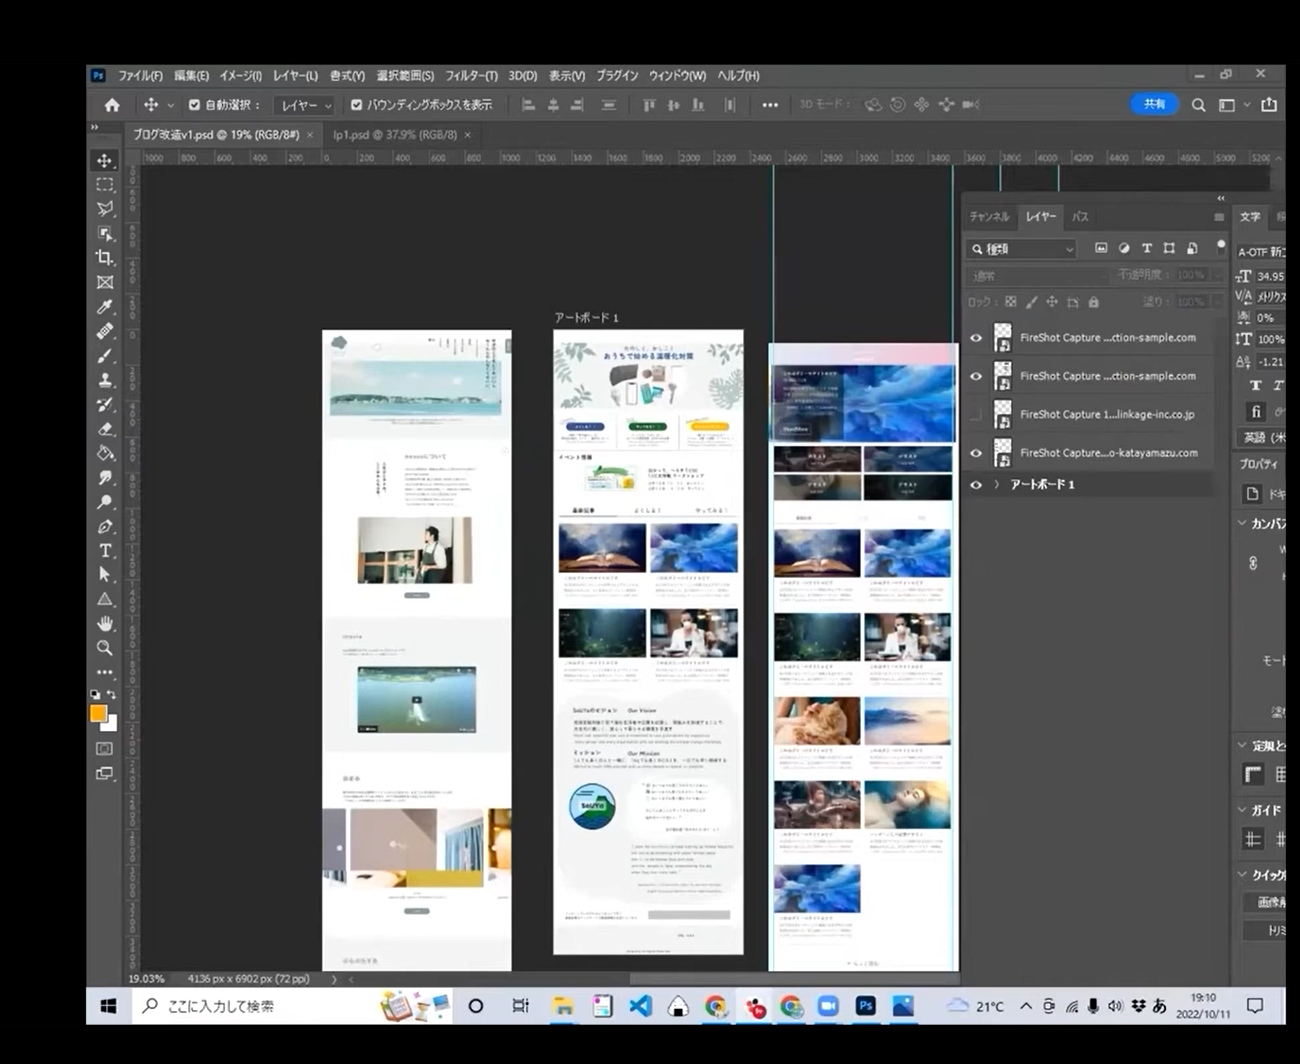The width and height of the screenshot is (1300, 1064).
Task: Select the Horizontal Type tool
Action: click(x=105, y=551)
